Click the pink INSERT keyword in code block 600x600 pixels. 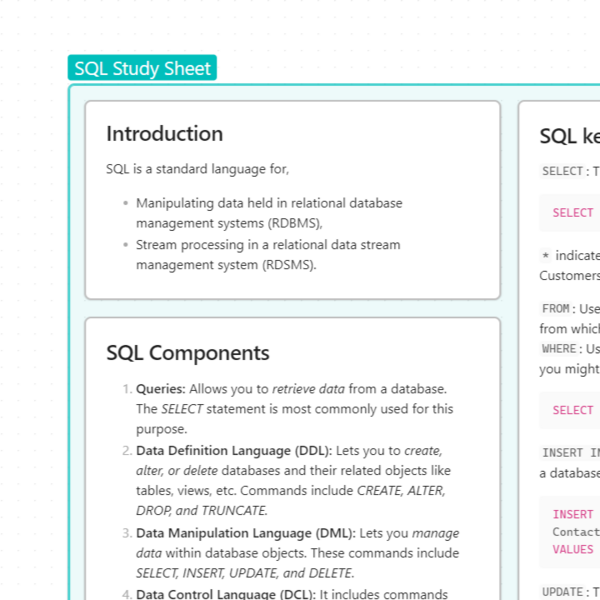(x=573, y=515)
